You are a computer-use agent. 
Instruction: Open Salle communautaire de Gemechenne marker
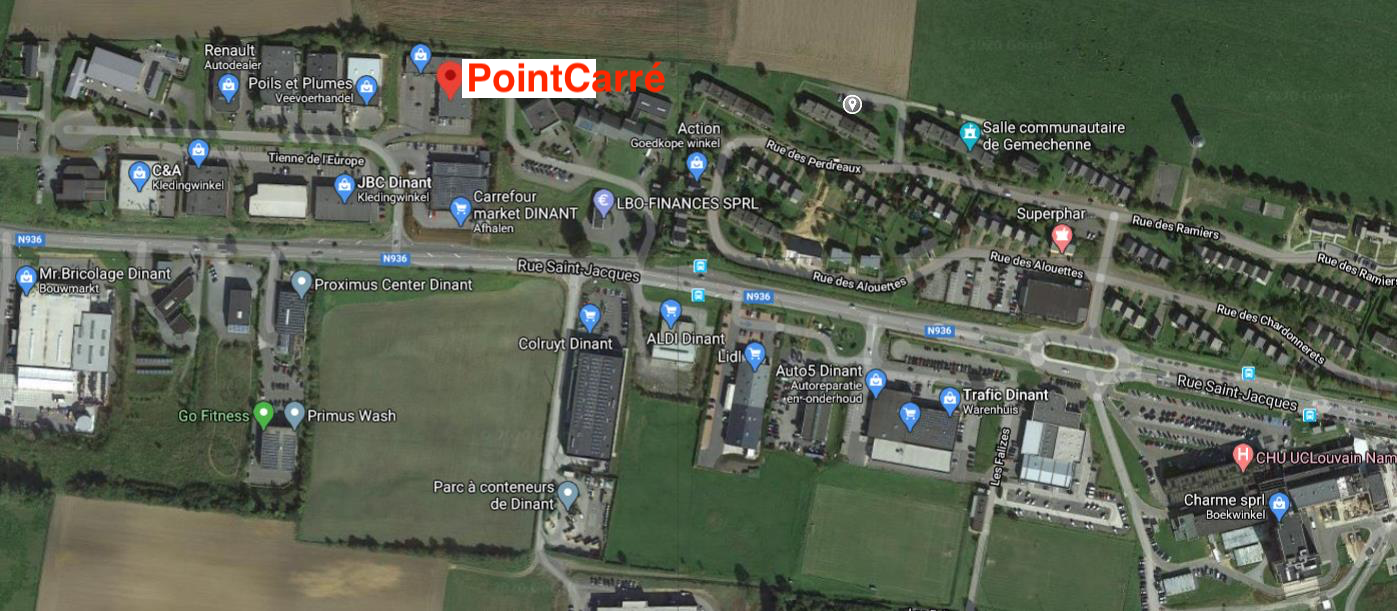click(x=969, y=135)
